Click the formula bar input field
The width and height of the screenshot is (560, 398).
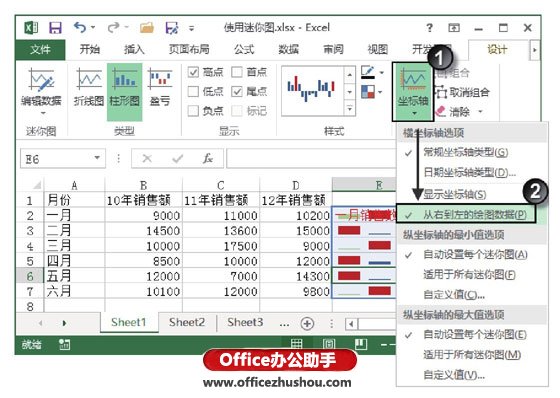click(x=311, y=158)
